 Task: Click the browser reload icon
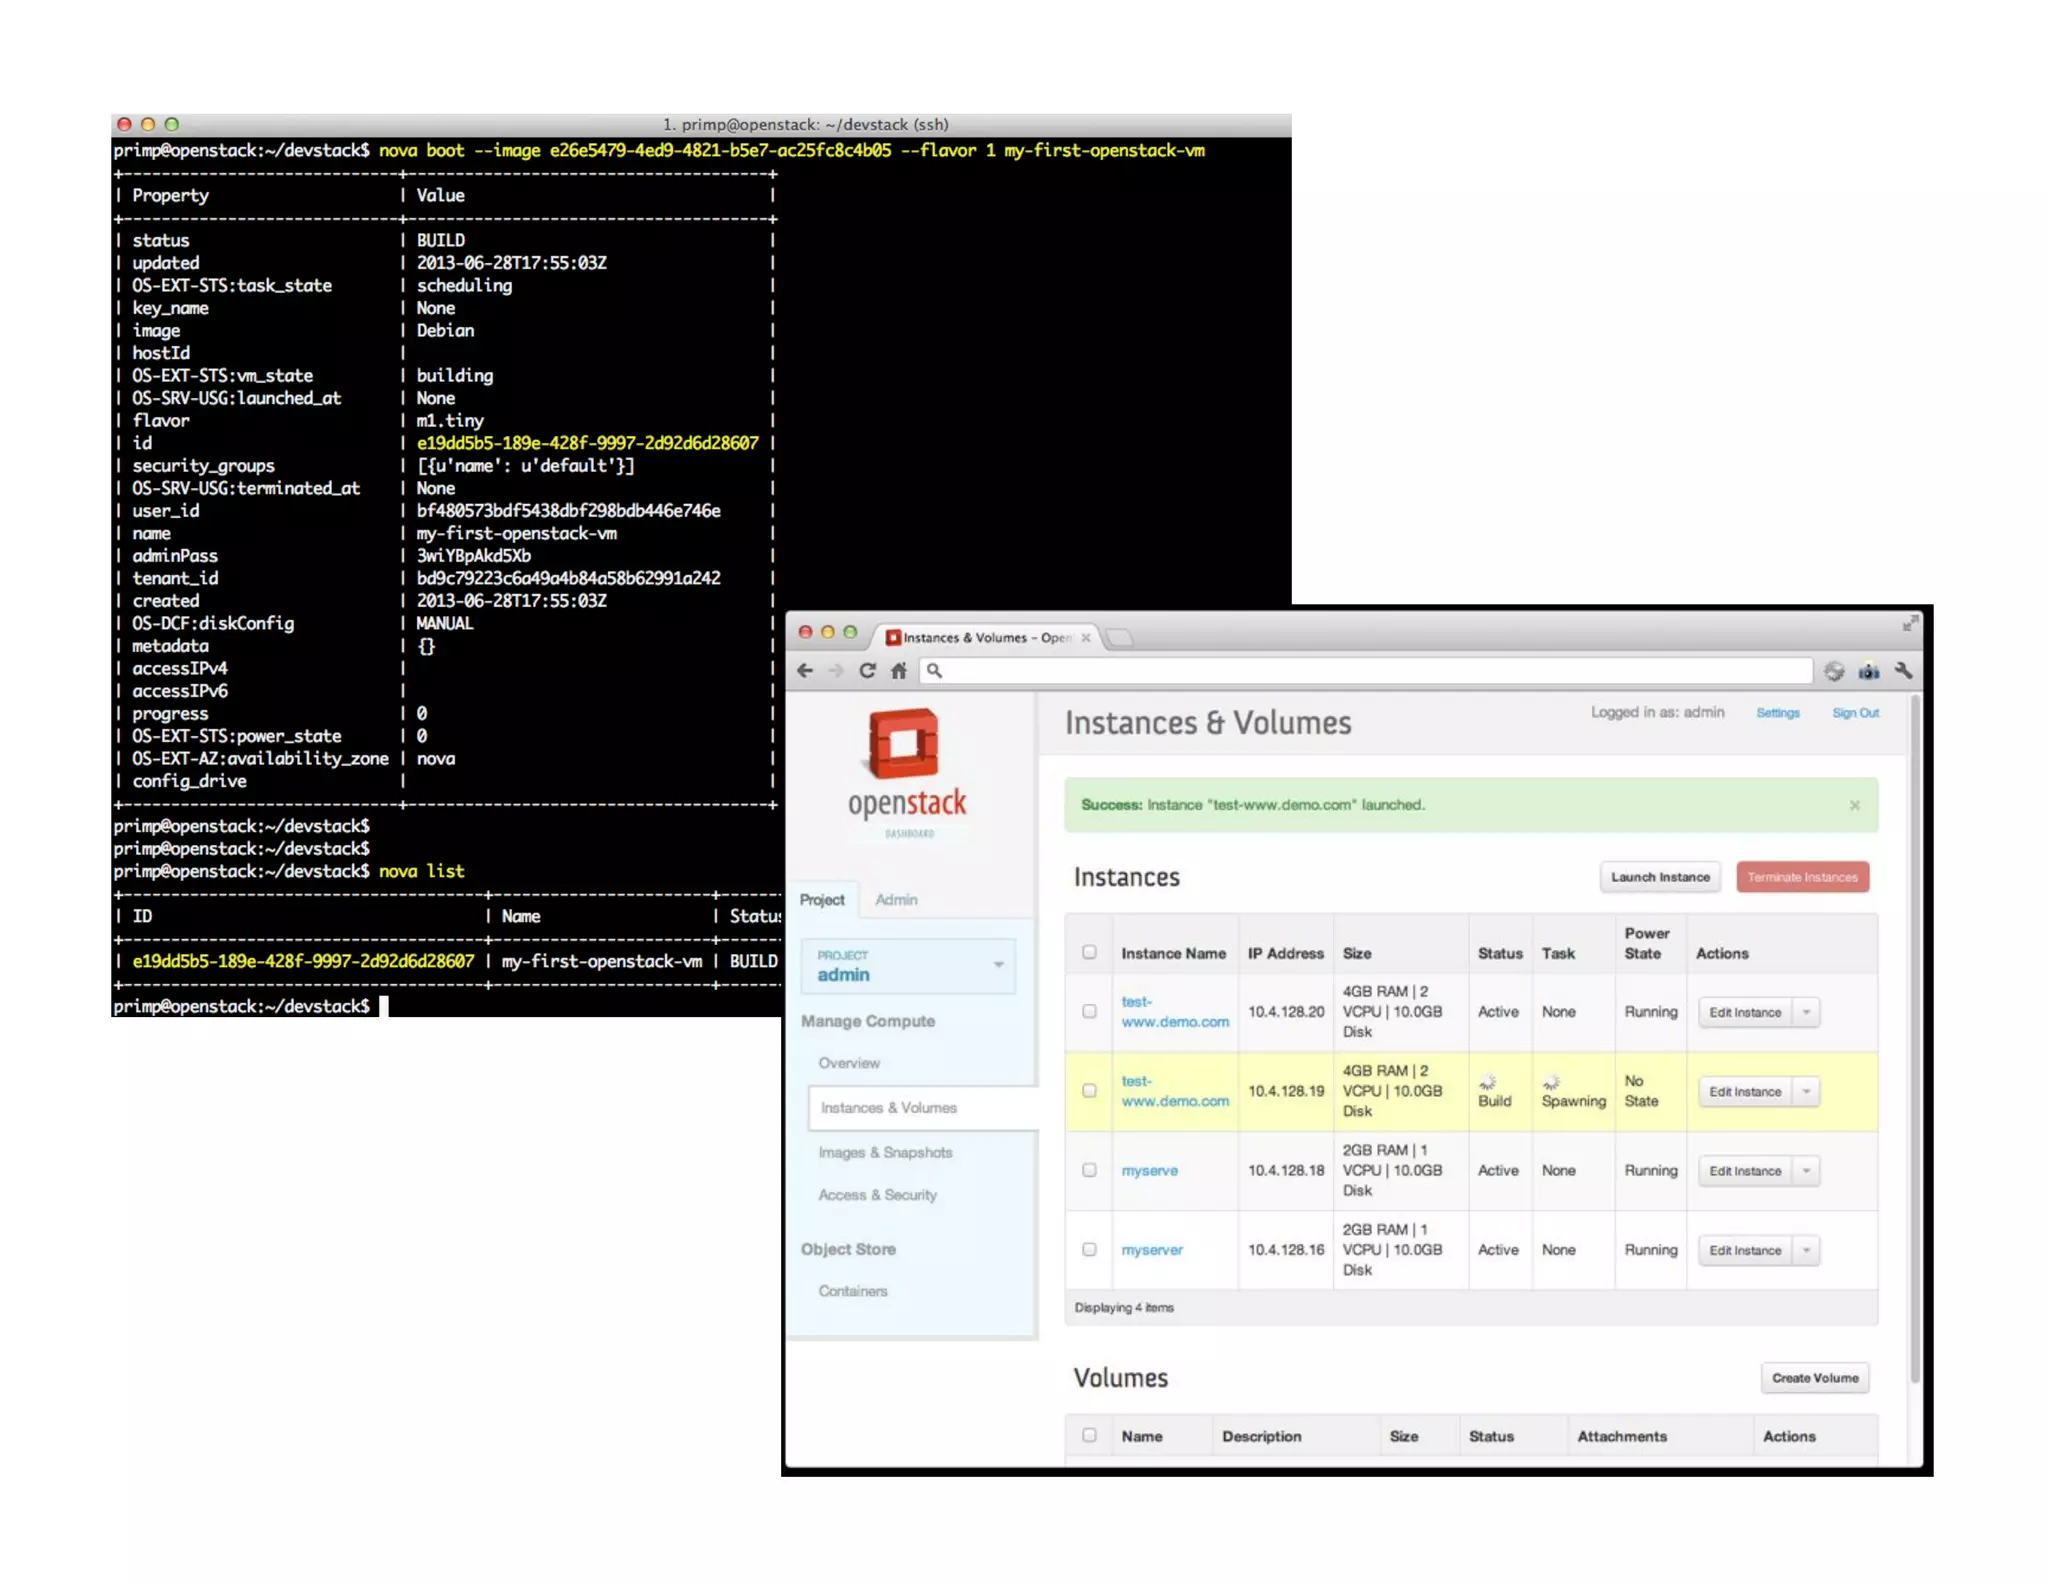pyautogui.click(x=867, y=671)
